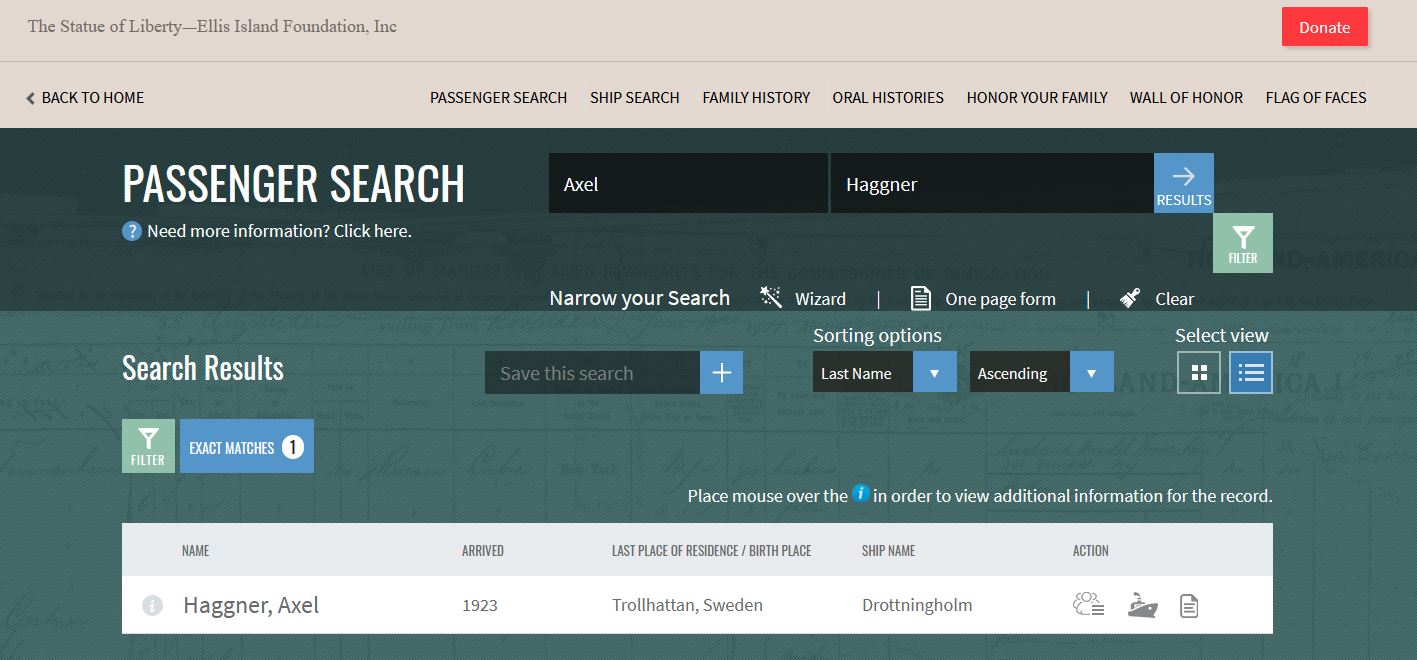Open Ship Search menu item

point(634,97)
